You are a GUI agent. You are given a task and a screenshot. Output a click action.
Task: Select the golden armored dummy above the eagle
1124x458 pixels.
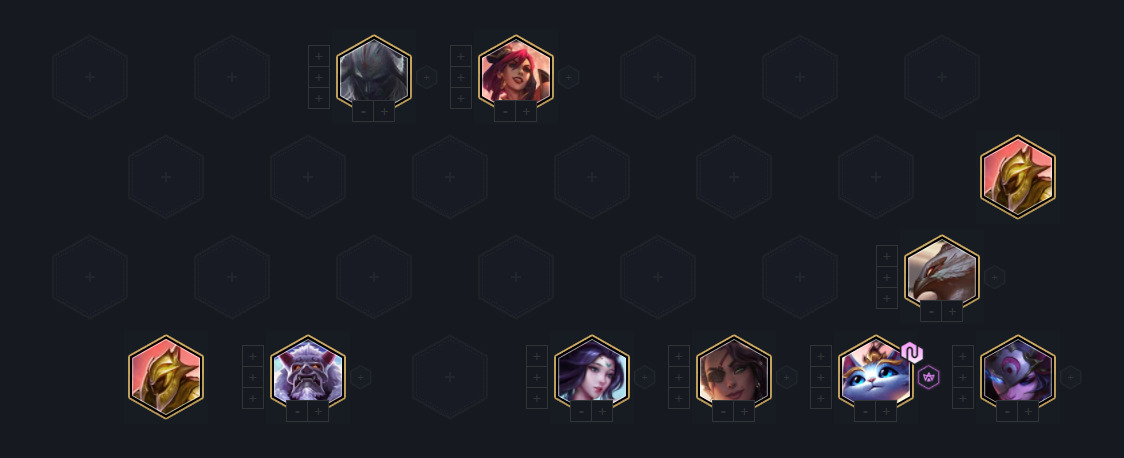1017,176
